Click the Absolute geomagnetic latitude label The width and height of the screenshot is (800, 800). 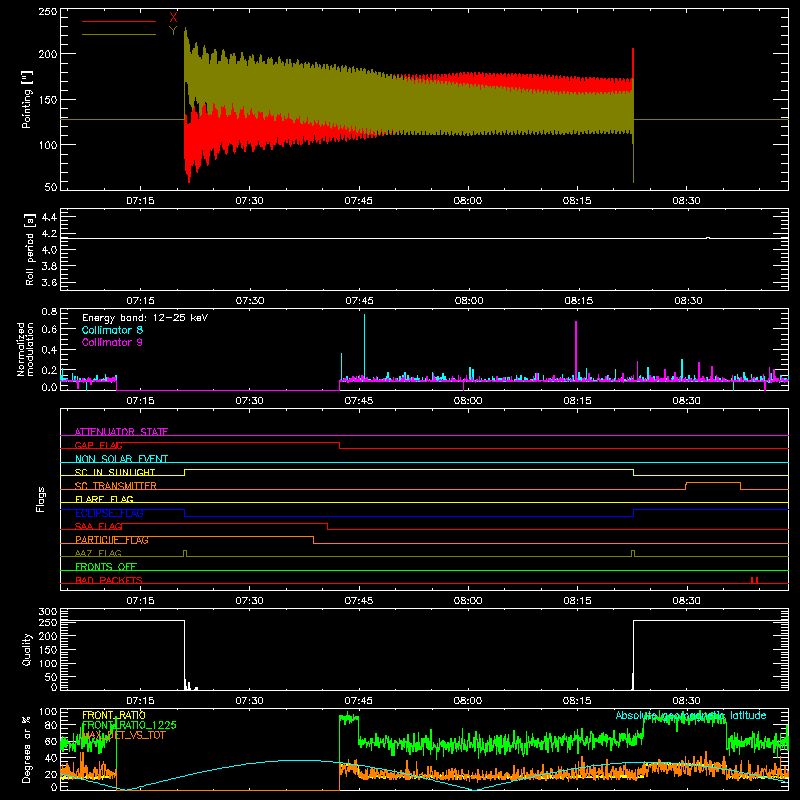tap(691, 715)
